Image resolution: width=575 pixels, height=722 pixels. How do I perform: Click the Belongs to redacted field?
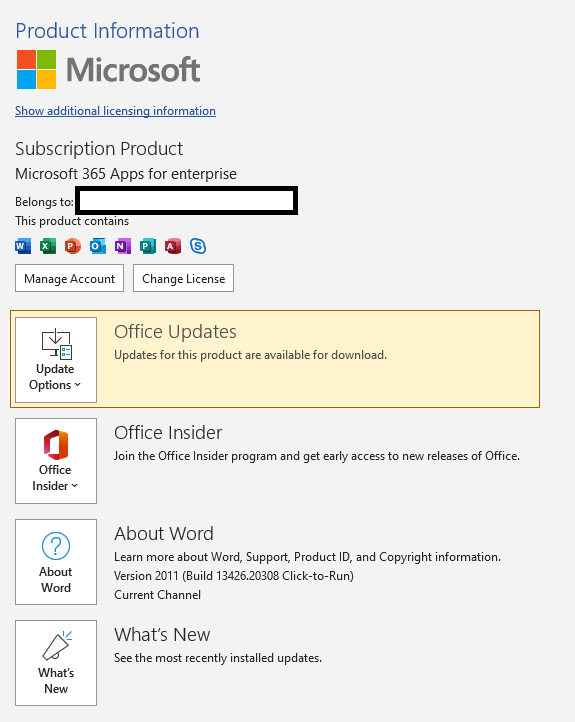(x=186, y=201)
